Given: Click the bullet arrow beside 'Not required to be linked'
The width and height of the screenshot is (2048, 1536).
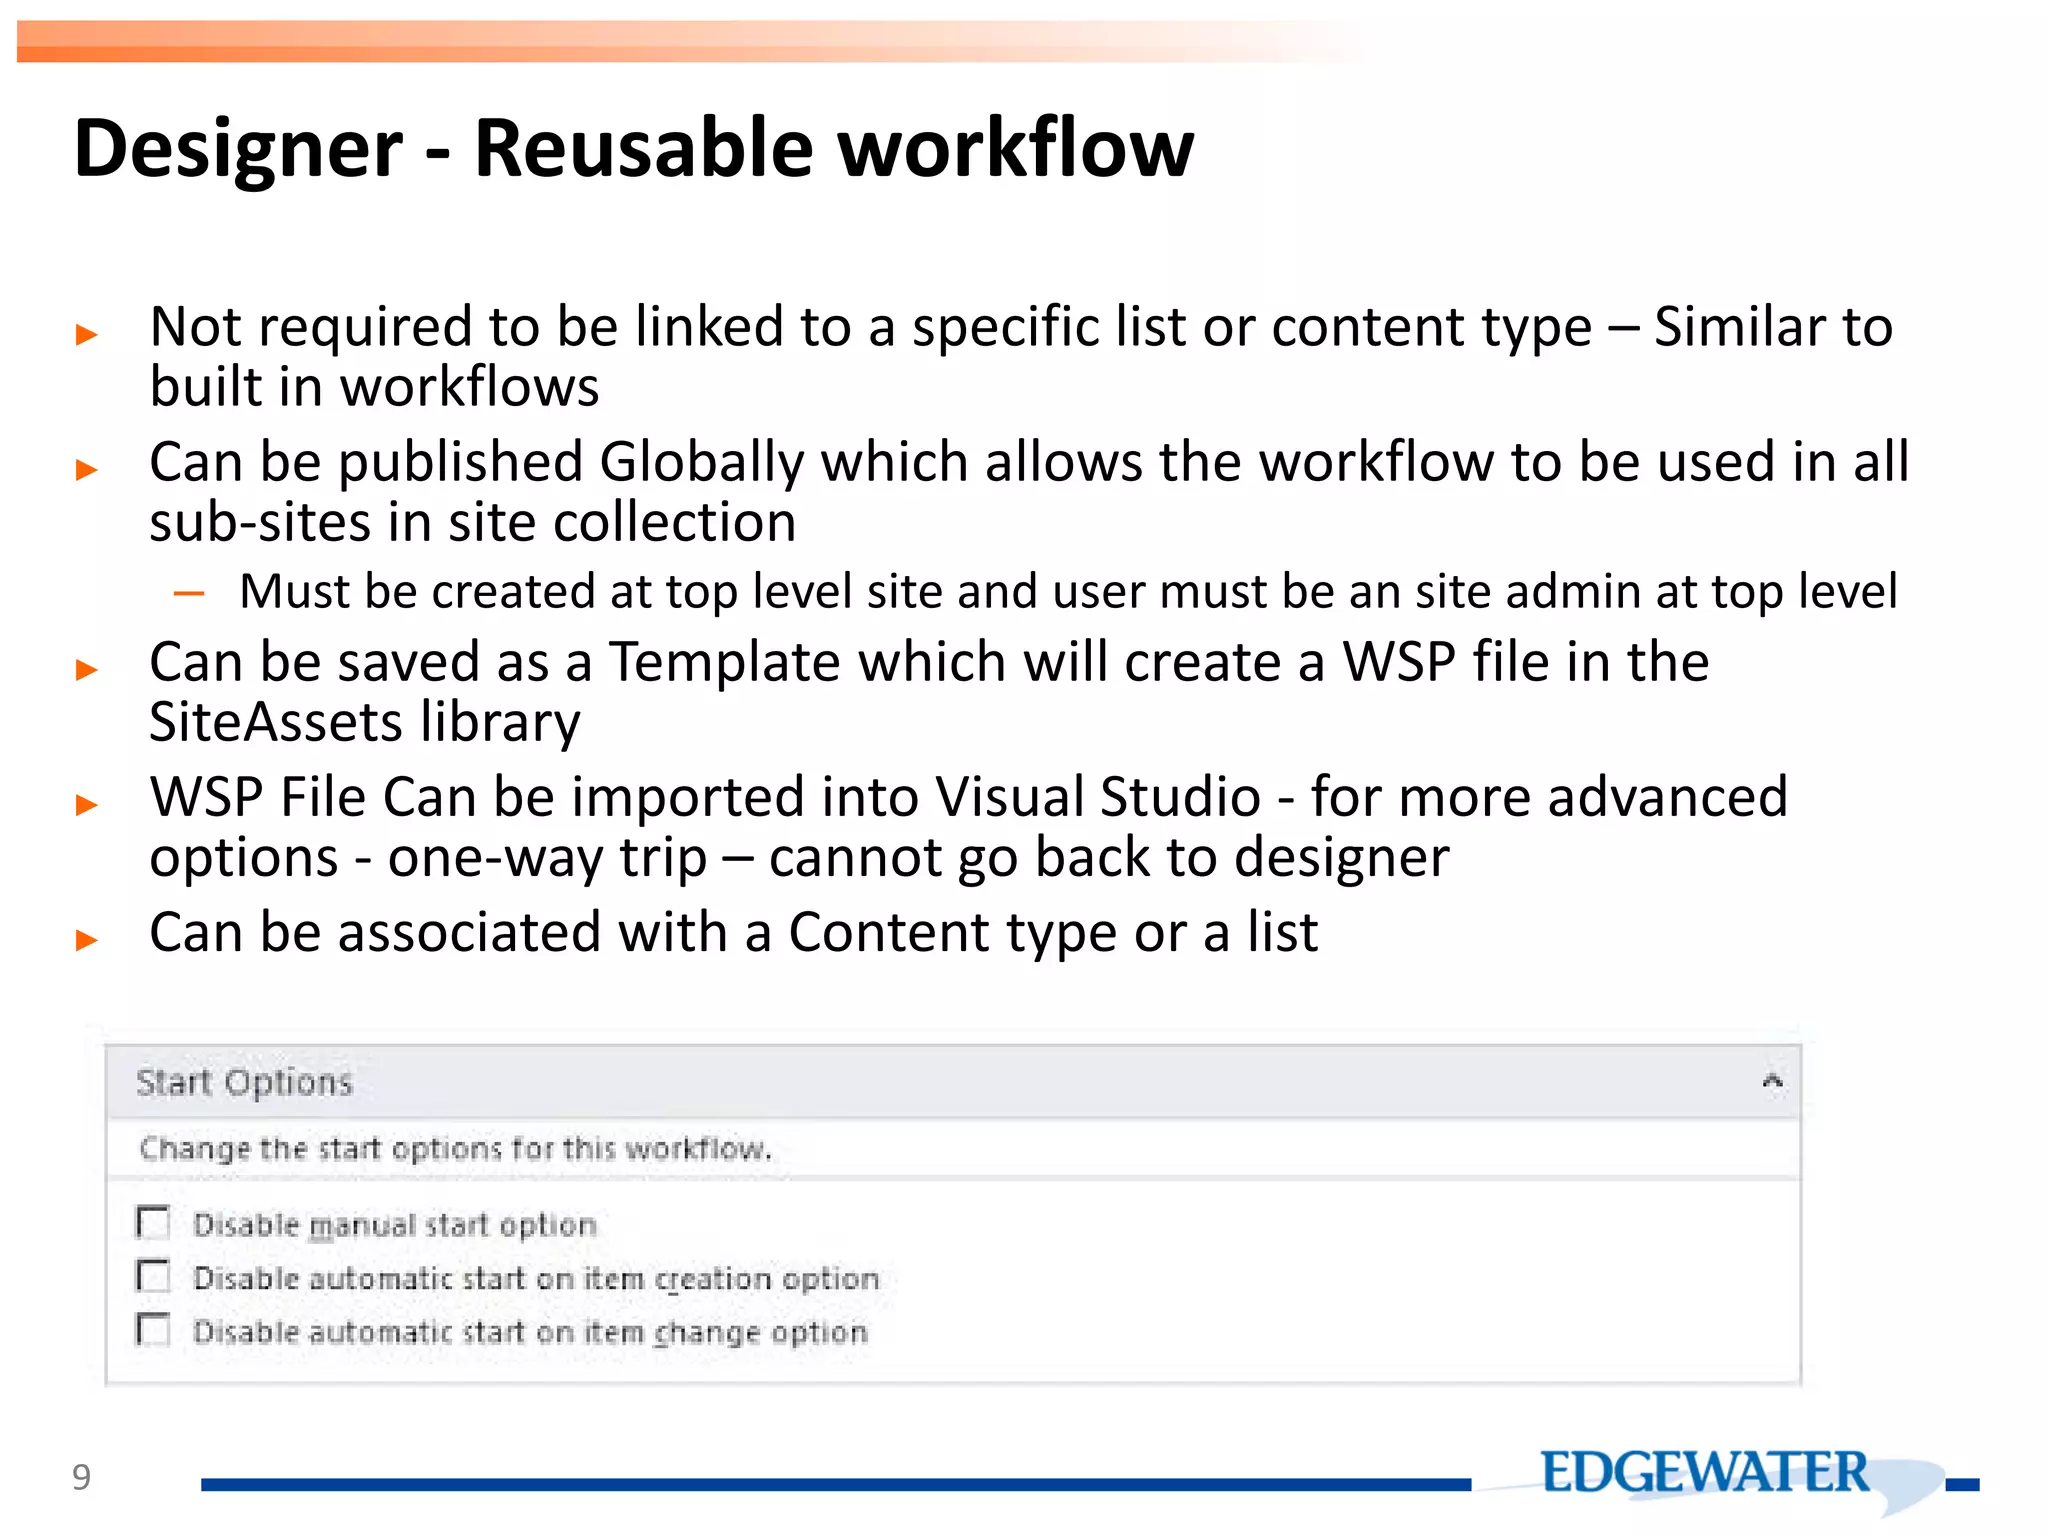Looking at the screenshot, I should 87,335.
